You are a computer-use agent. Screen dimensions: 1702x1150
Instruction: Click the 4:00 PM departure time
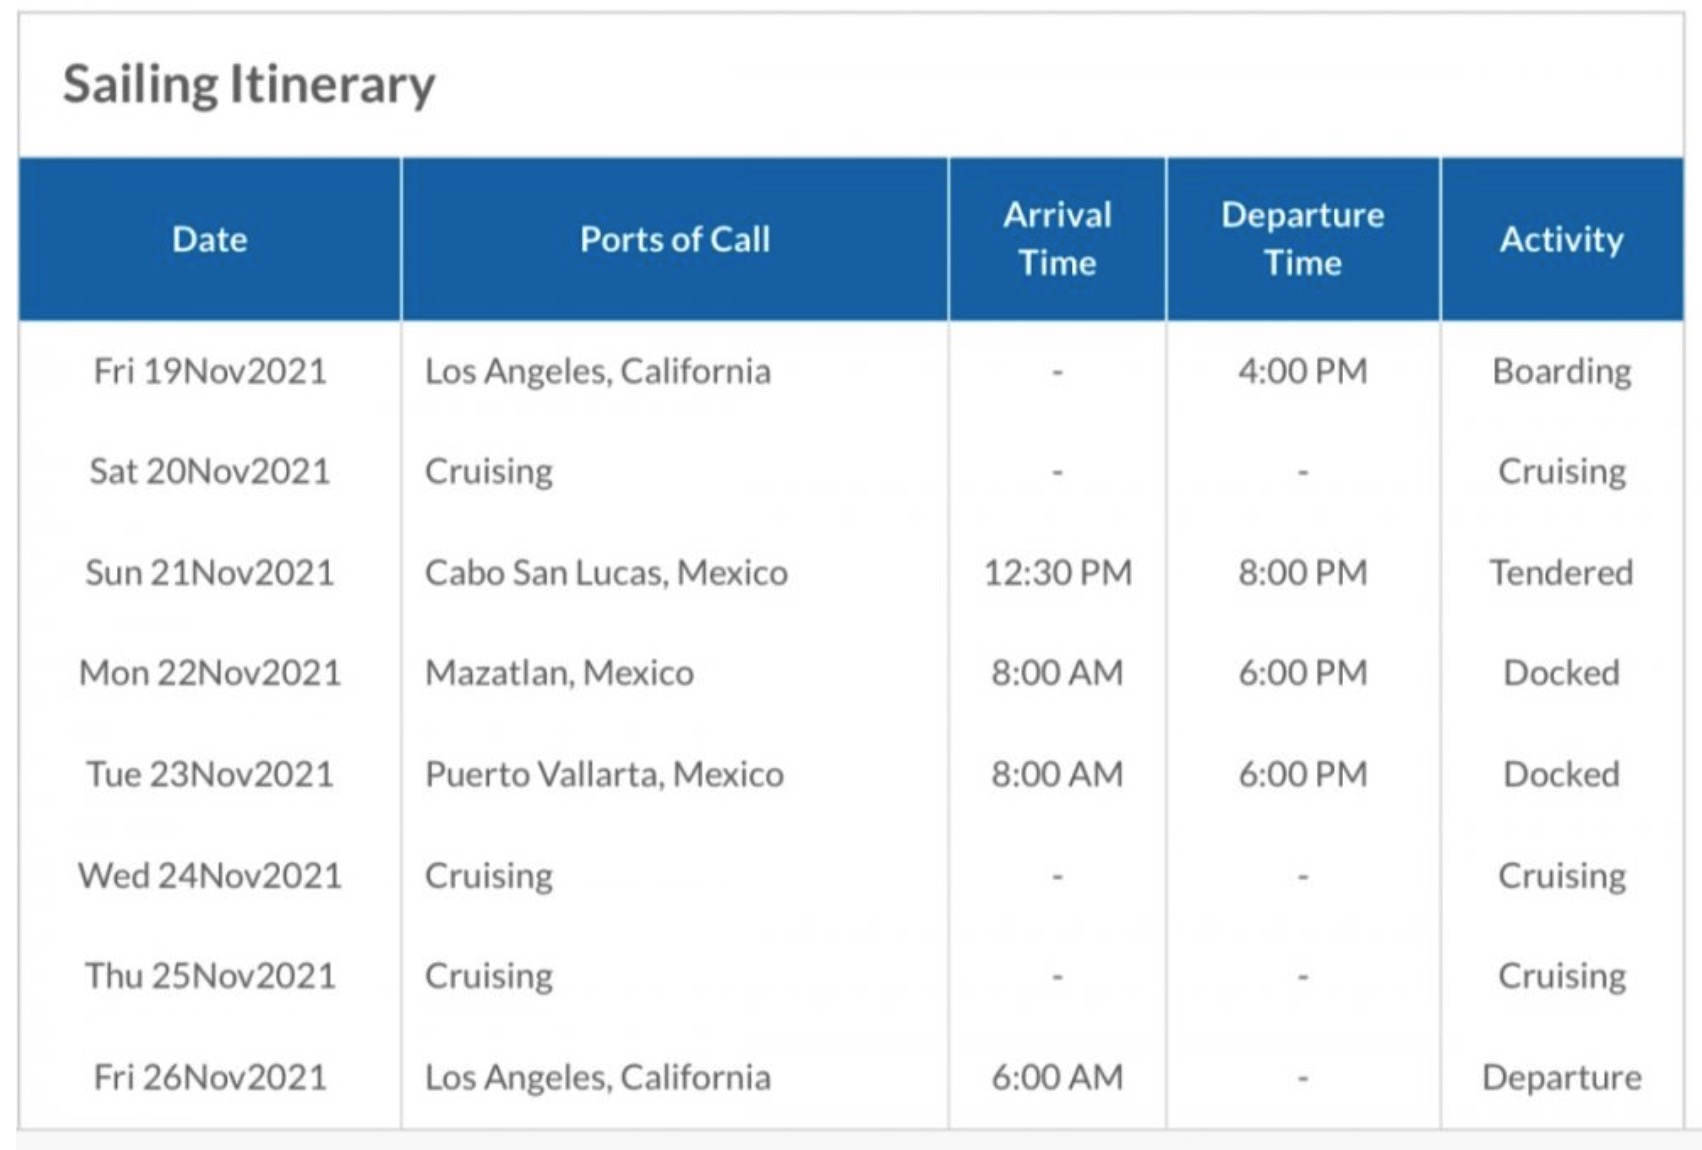click(1303, 371)
